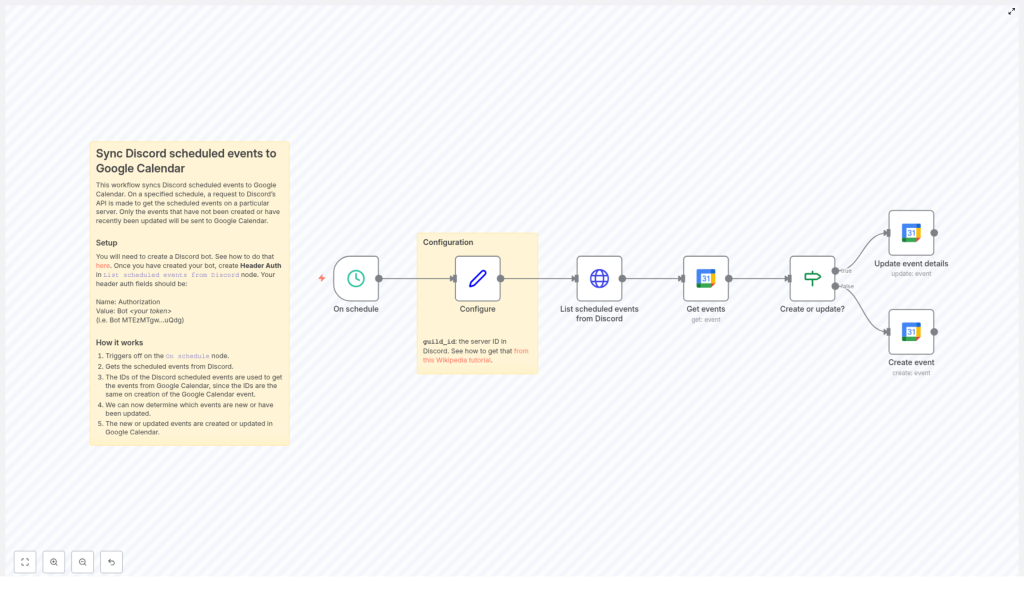Zoom out of the workflow canvas
This screenshot has height=601, width=1024.
(x=83, y=562)
